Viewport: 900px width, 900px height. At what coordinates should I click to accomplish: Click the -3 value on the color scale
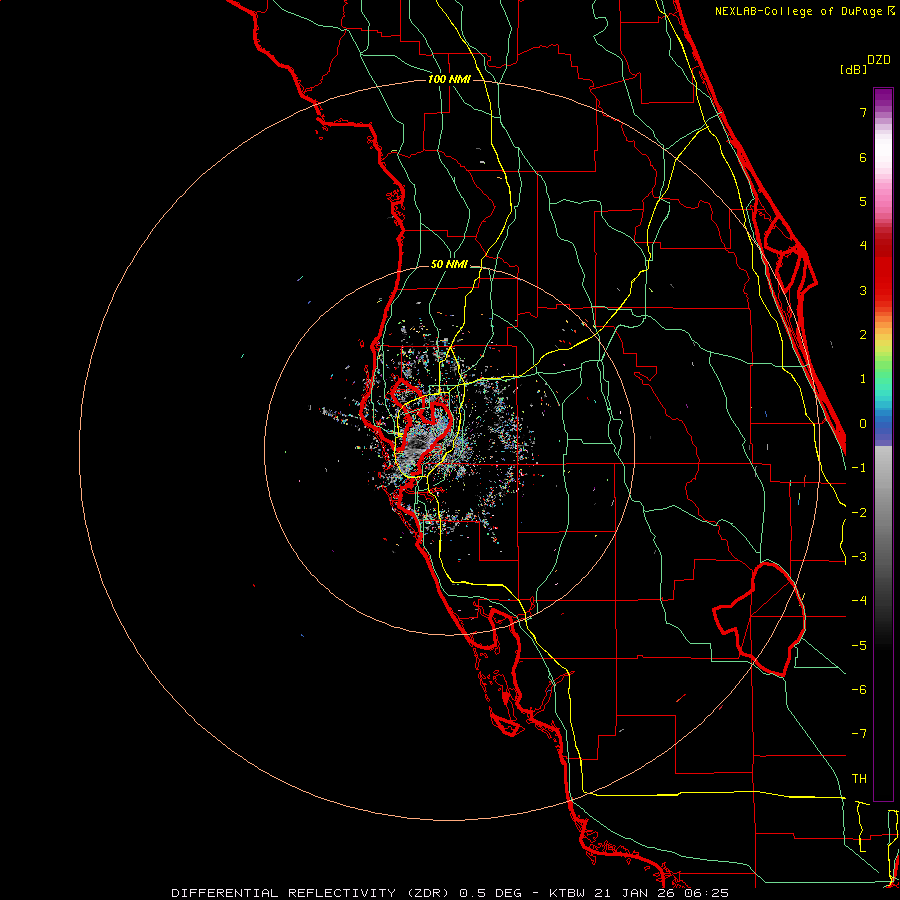click(x=859, y=557)
